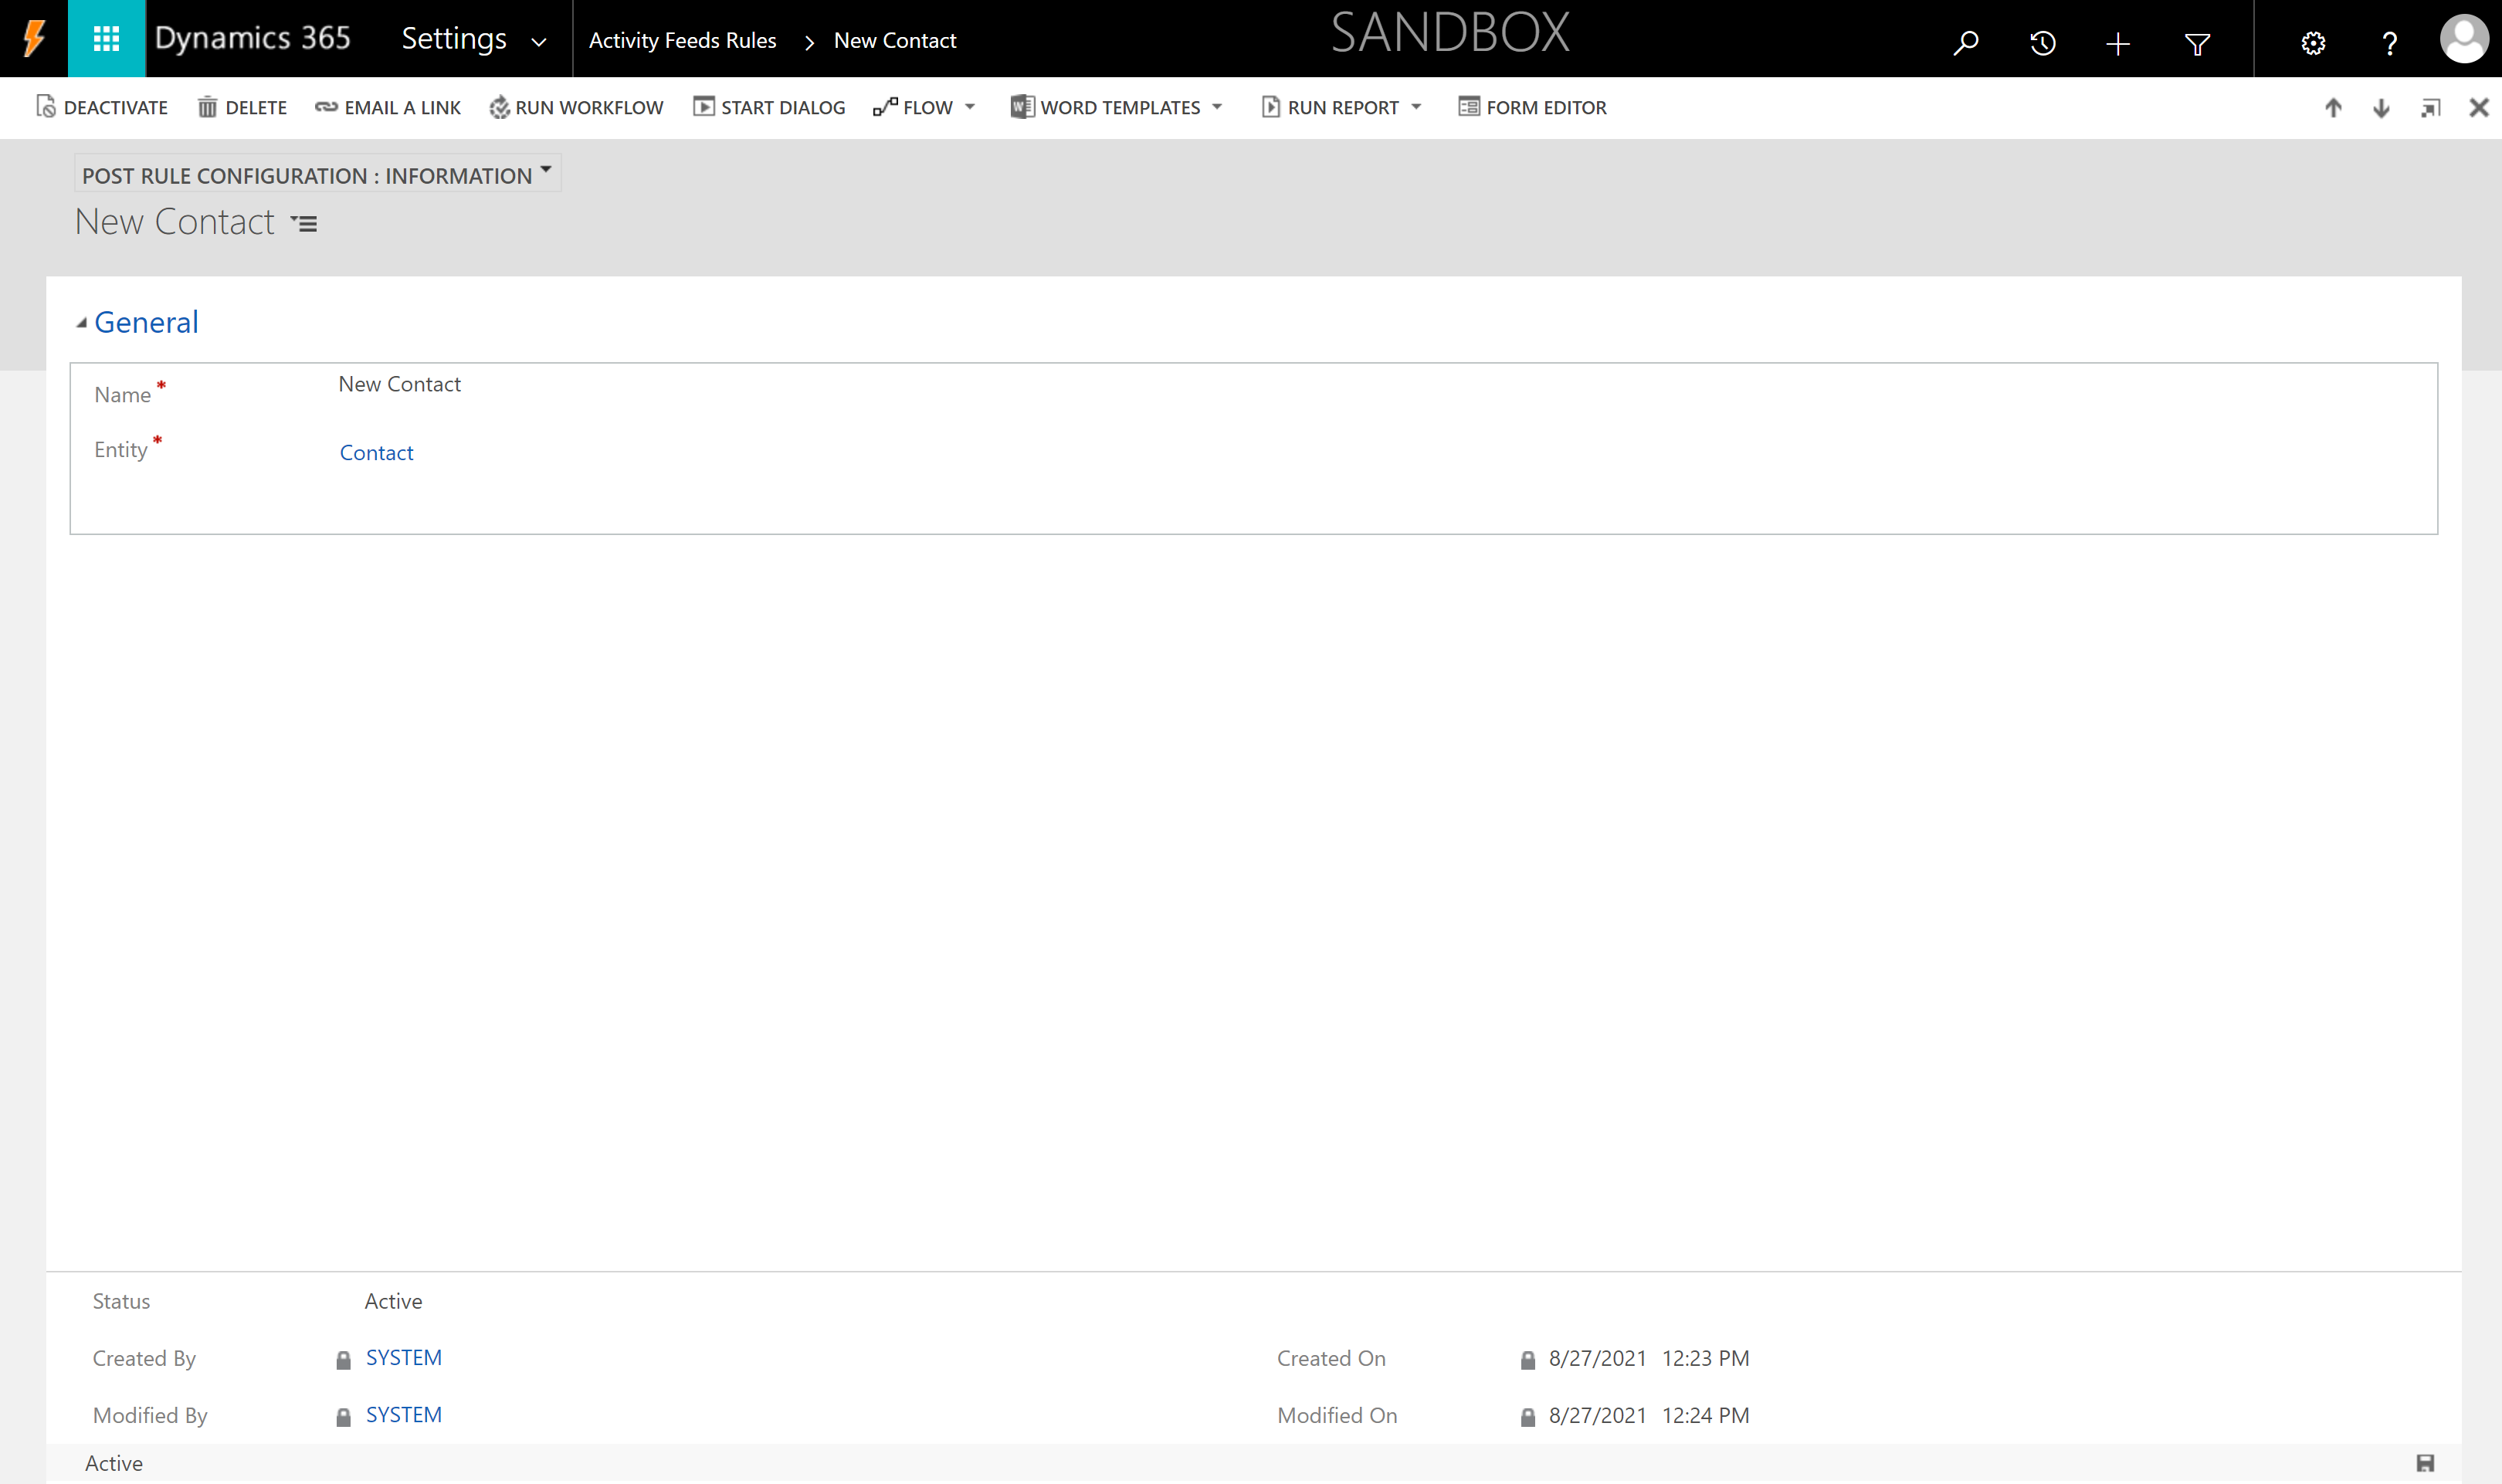
Task: Pop out the form in a new window
Action: coord(2430,108)
